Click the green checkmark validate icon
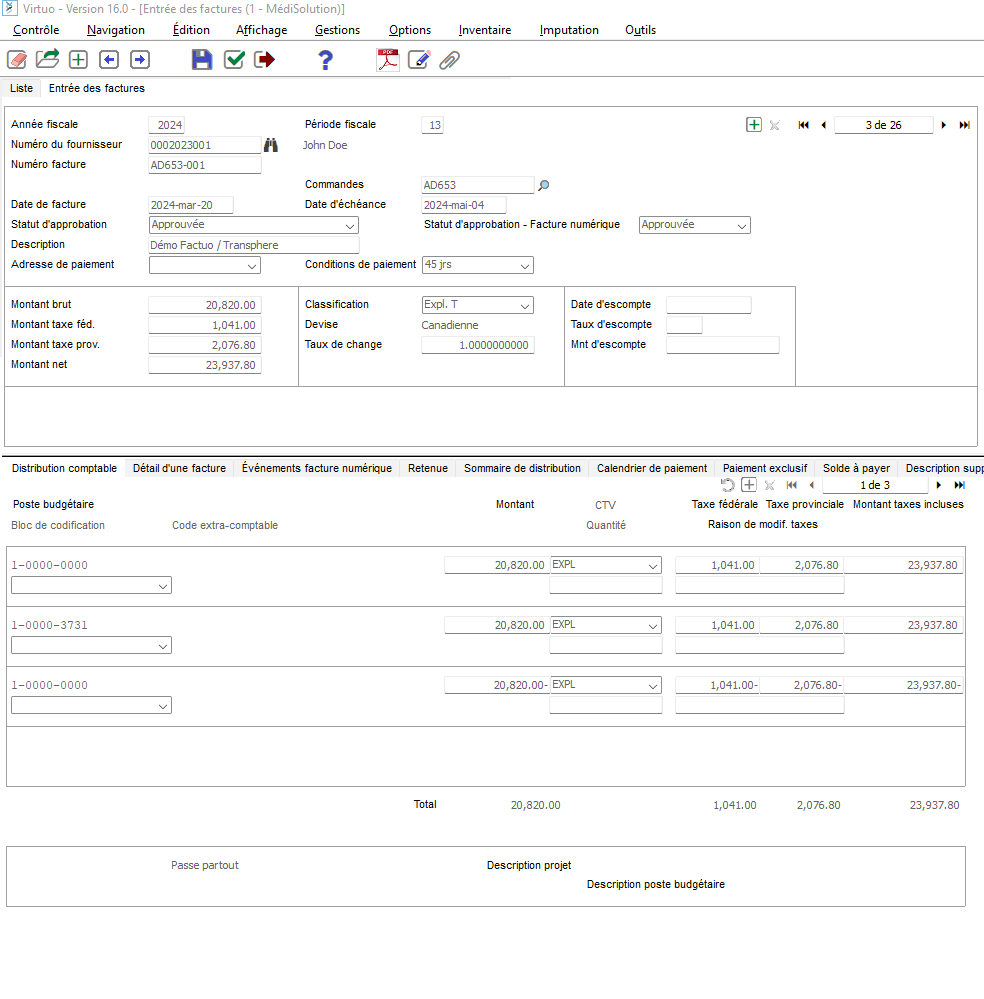The image size is (984, 999). (x=235, y=60)
